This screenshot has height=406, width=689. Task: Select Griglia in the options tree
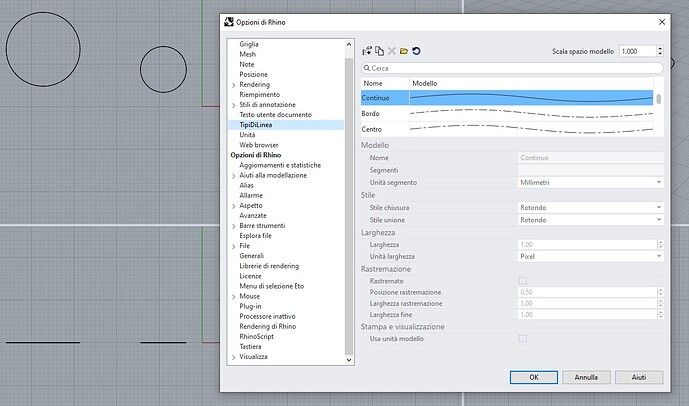point(249,44)
